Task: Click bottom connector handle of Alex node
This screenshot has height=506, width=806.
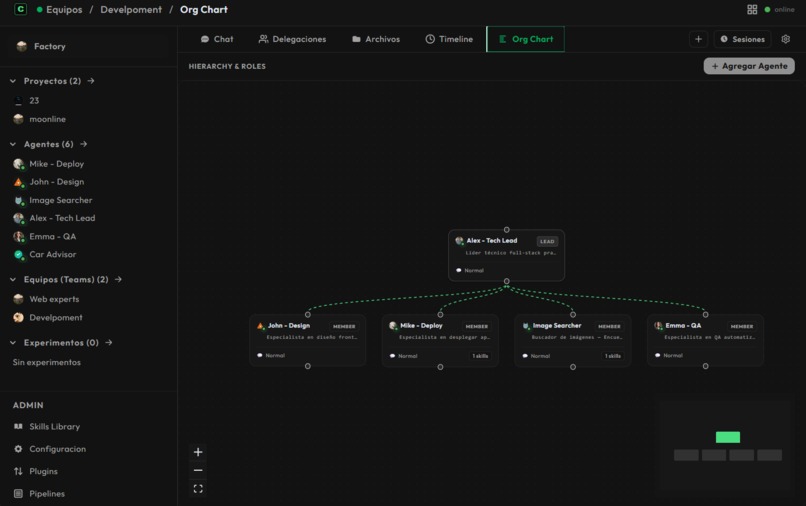Action: (x=506, y=281)
